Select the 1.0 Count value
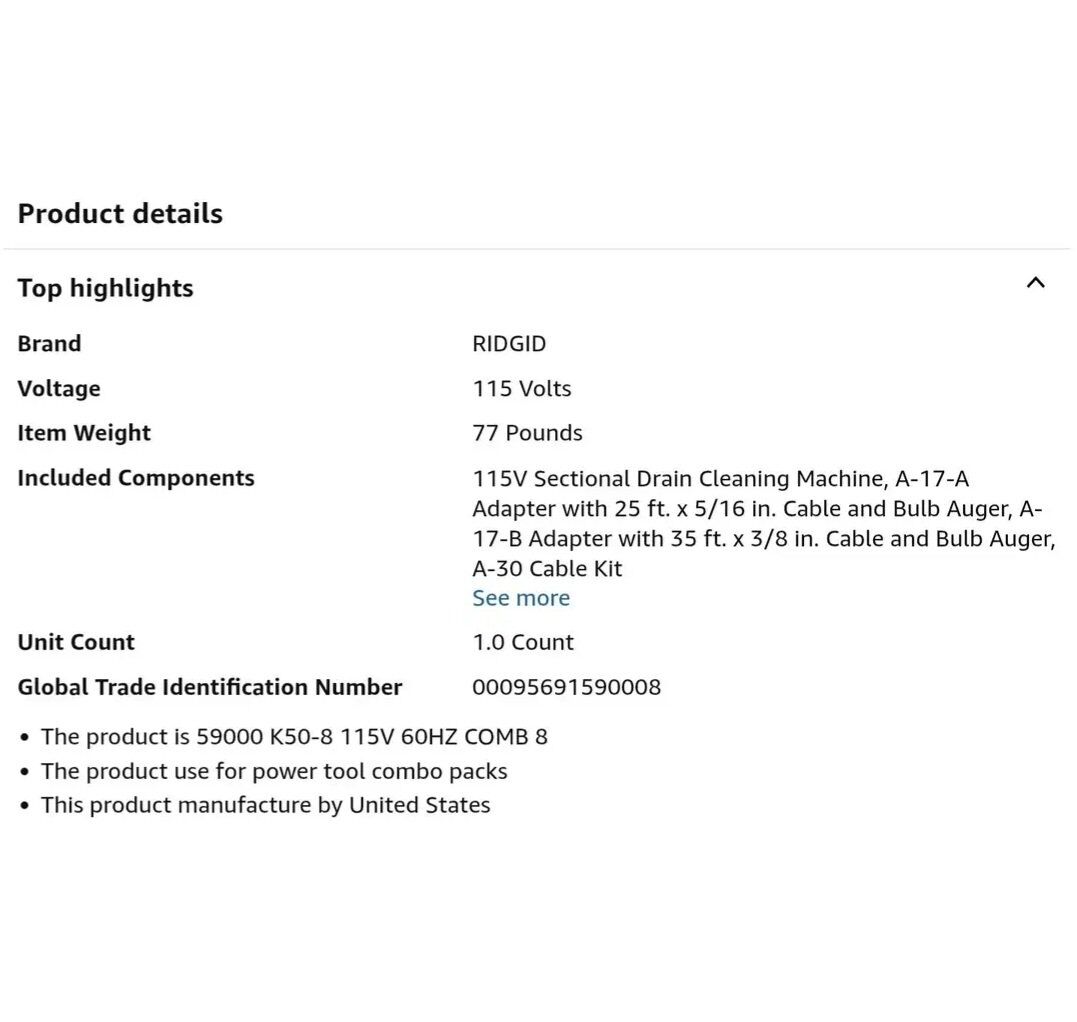The width and height of the screenshot is (1077, 1022). coord(523,642)
